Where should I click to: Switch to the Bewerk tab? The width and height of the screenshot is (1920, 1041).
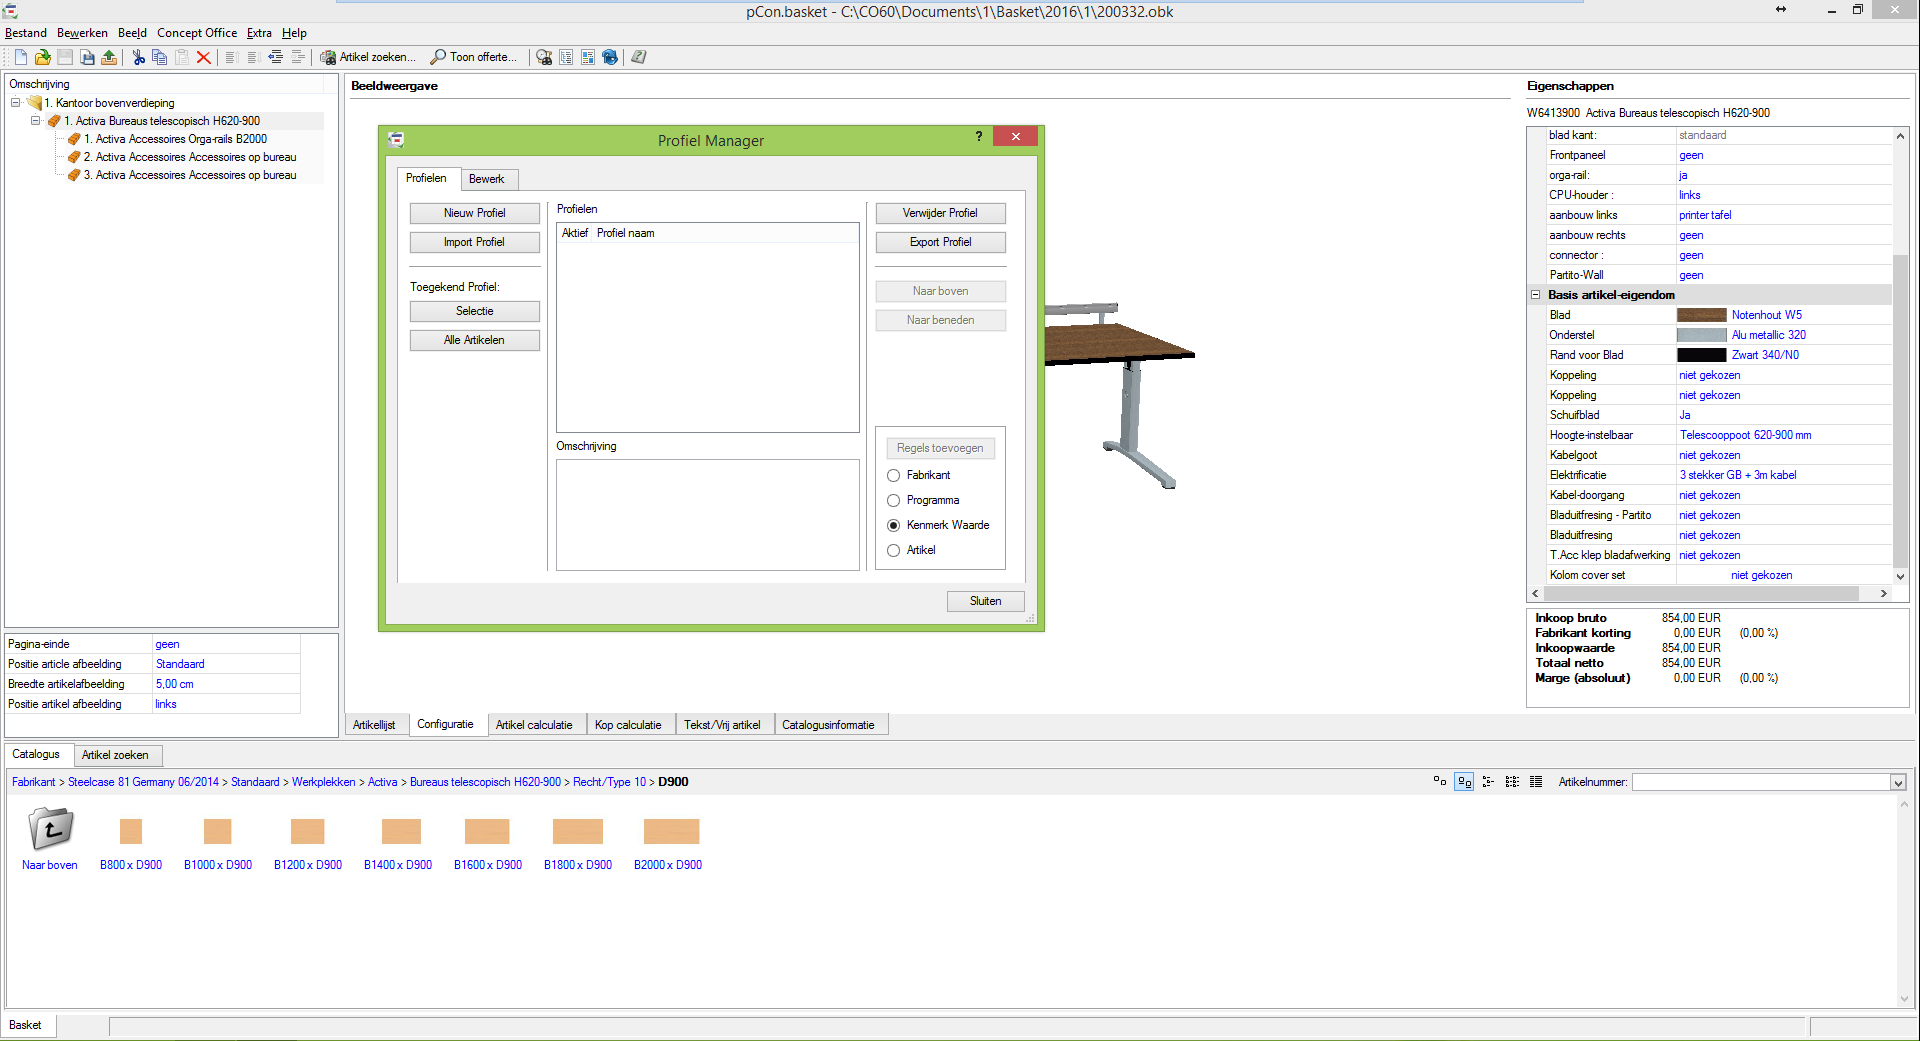tap(487, 179)
